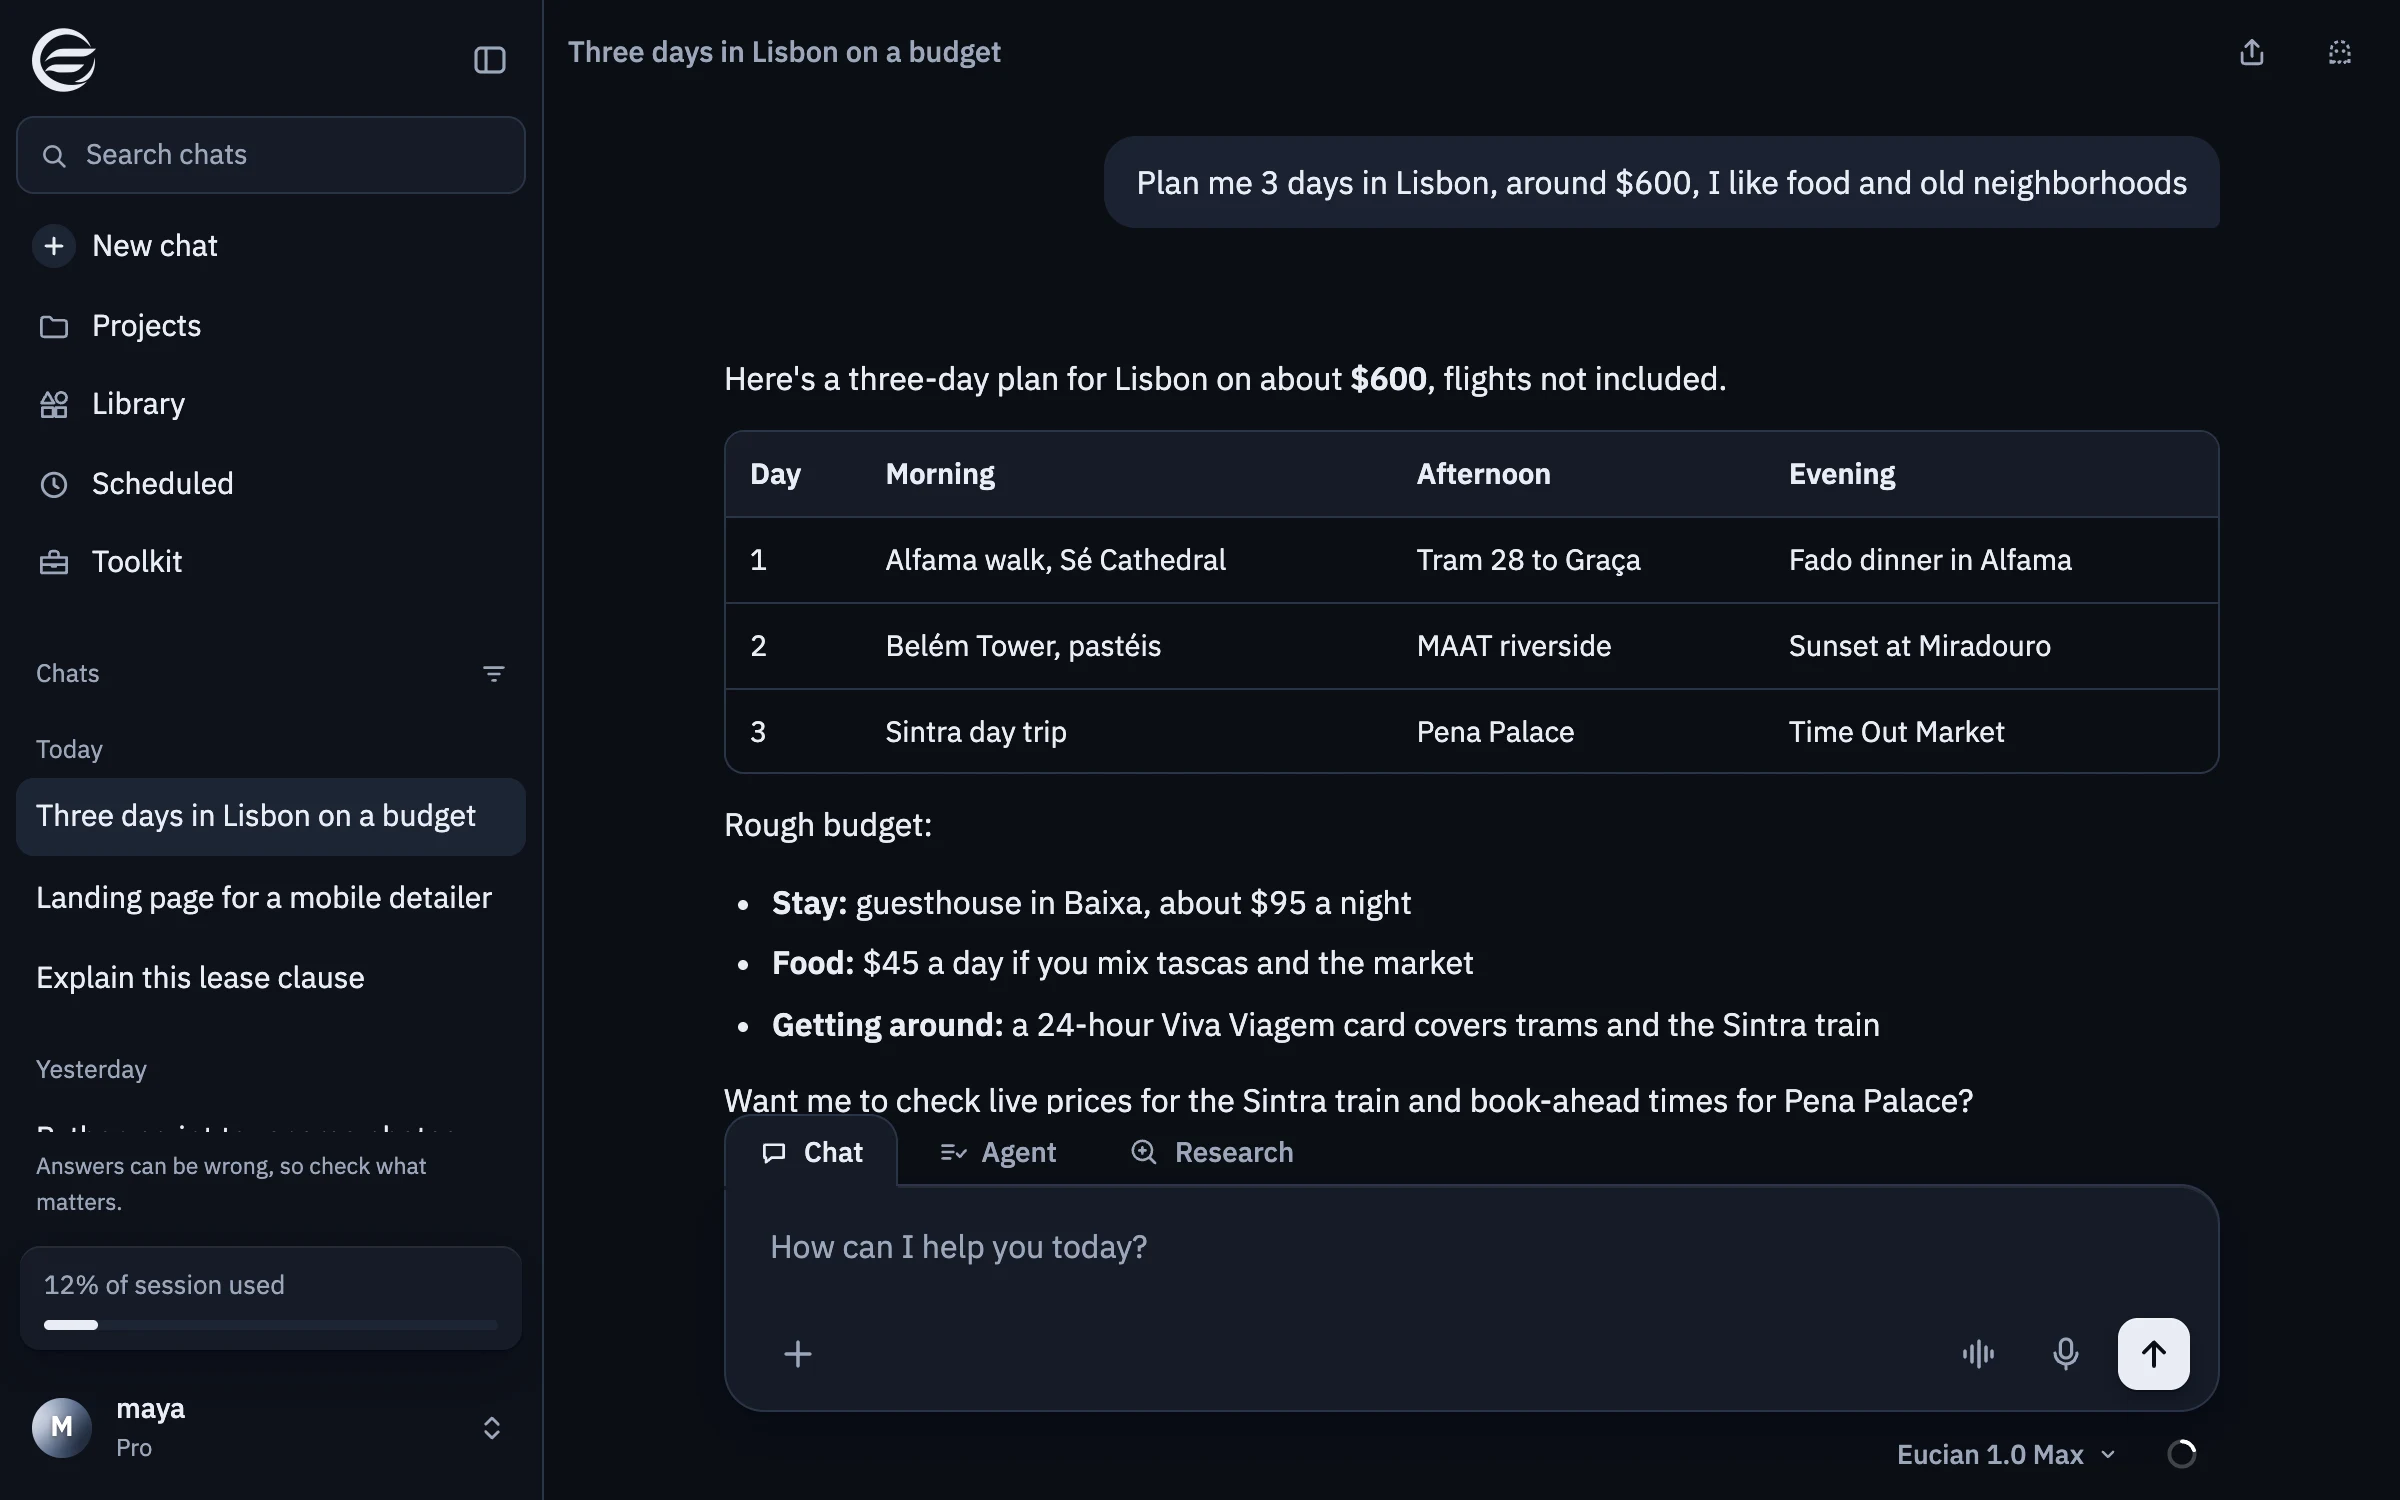Screen dimensions: 2400x1500
Task: Switch to the Research tab
Action: 1212,1152
